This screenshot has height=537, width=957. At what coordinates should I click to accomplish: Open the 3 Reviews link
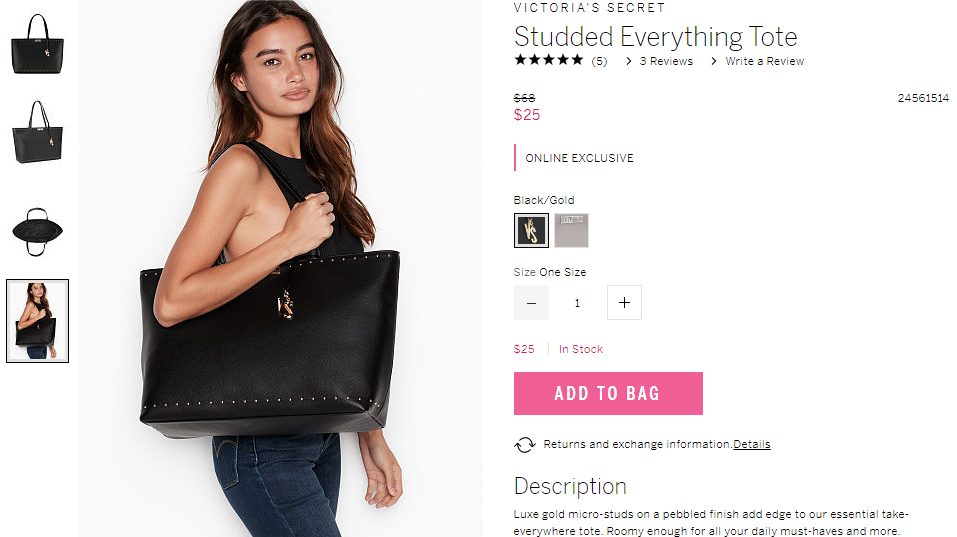click(x=666, y=61)
